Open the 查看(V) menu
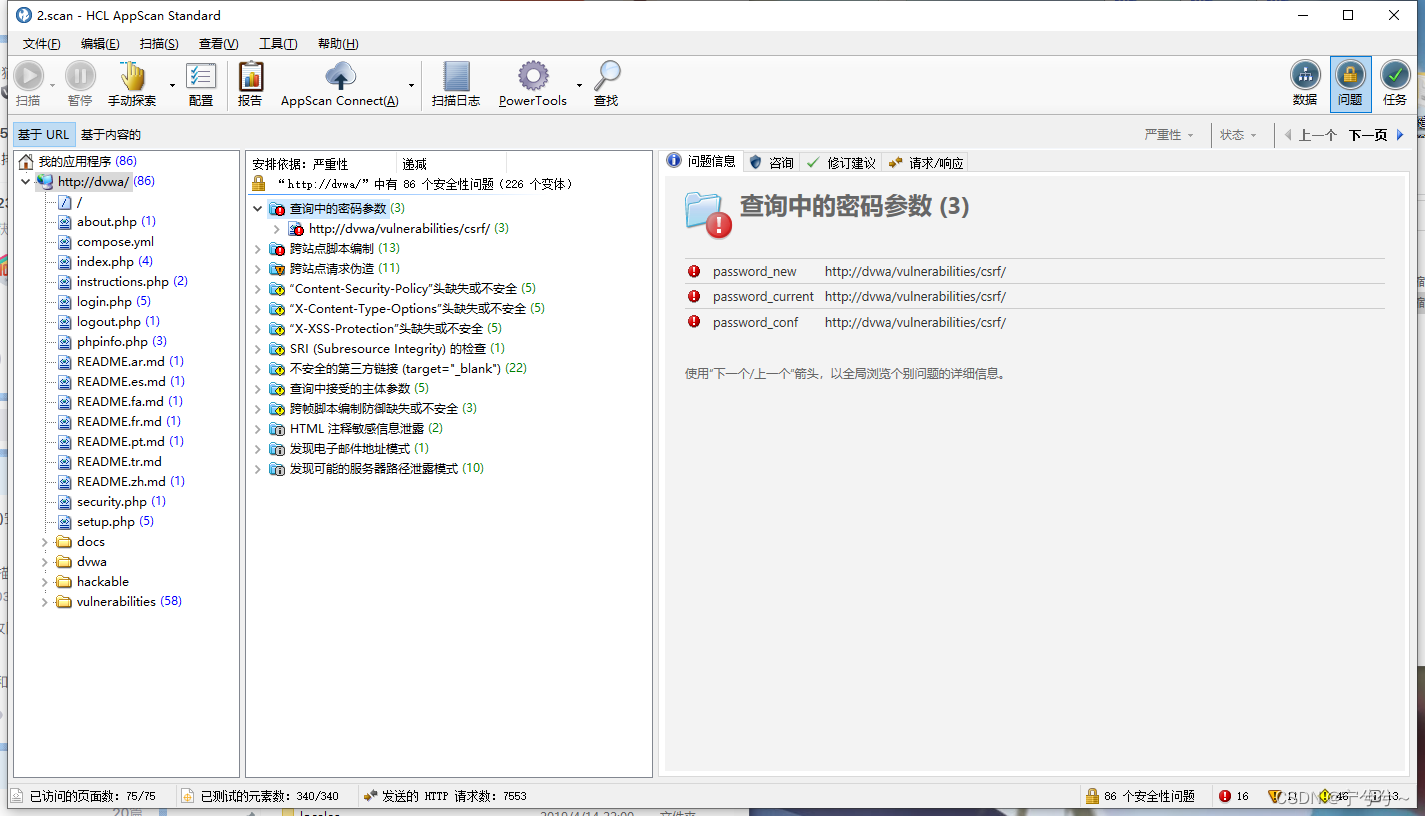 click(218, 44)
